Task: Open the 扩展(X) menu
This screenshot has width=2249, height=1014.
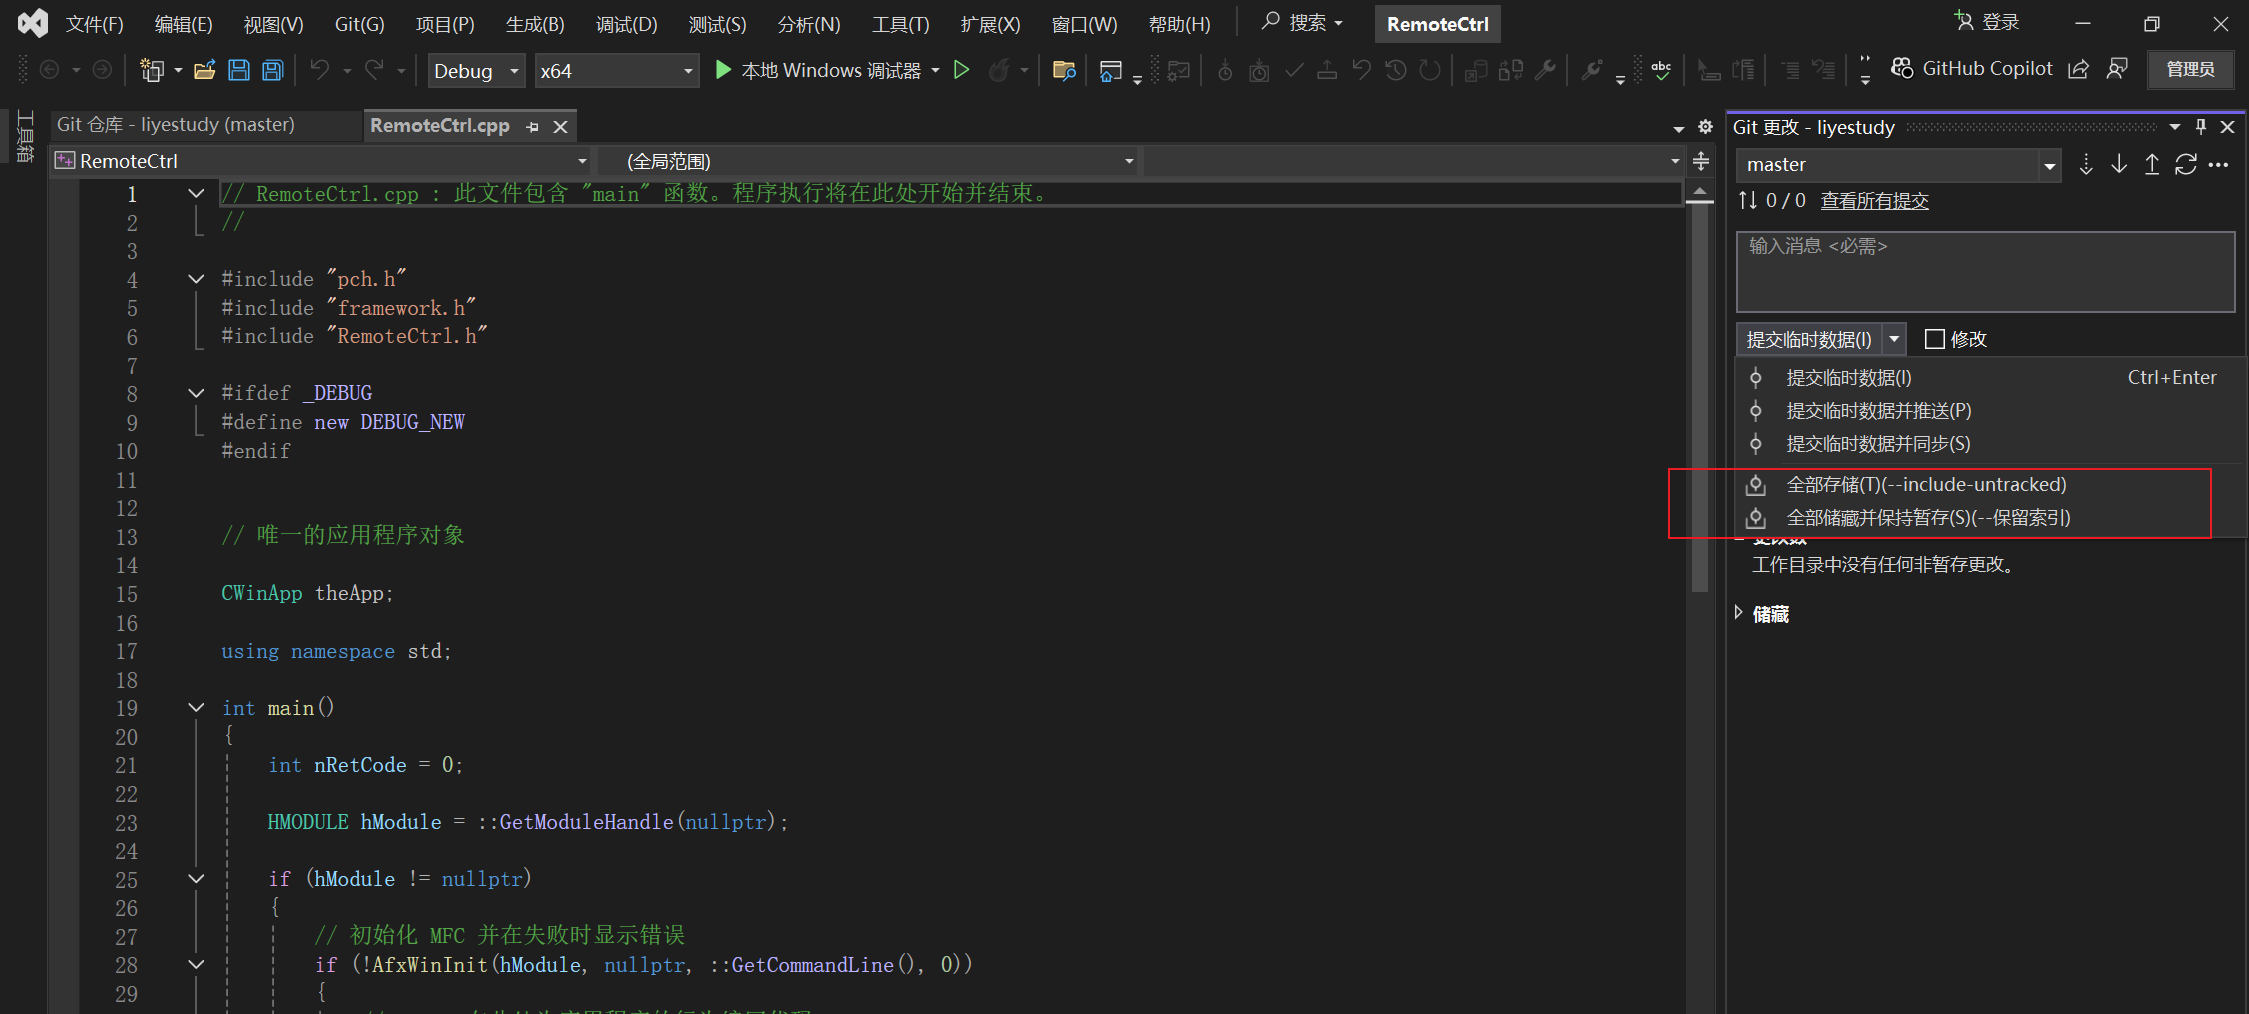Action: [x=990, y=24]
